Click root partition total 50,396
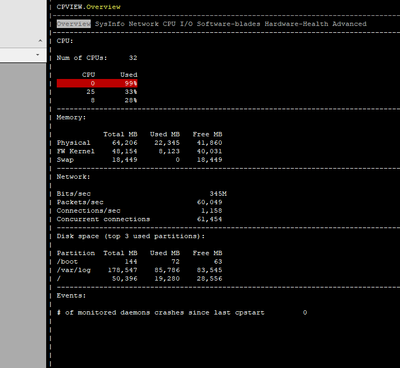The image size is (400, 368). tap(125, 279)
